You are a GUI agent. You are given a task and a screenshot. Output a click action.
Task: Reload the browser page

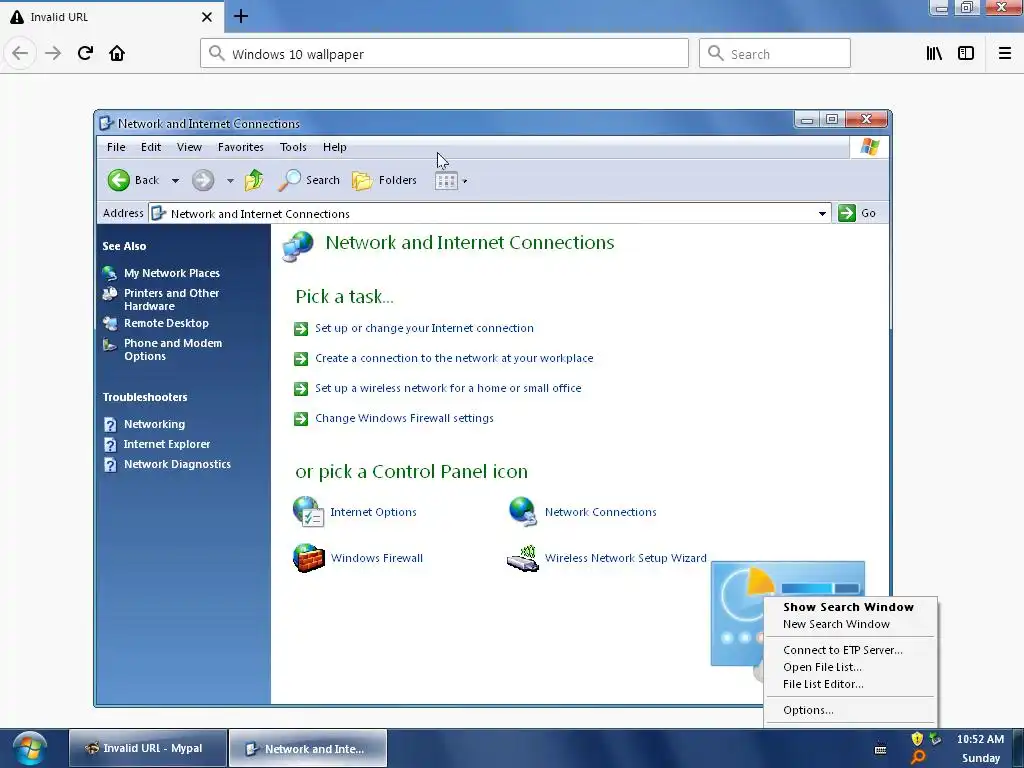tap(85, 53)
